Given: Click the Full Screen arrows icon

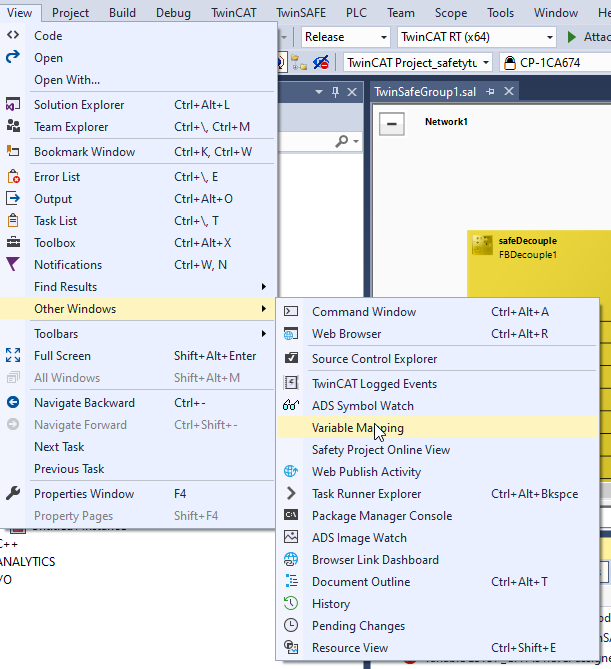Looking at the screenshot, I should (x=13, y=355).
